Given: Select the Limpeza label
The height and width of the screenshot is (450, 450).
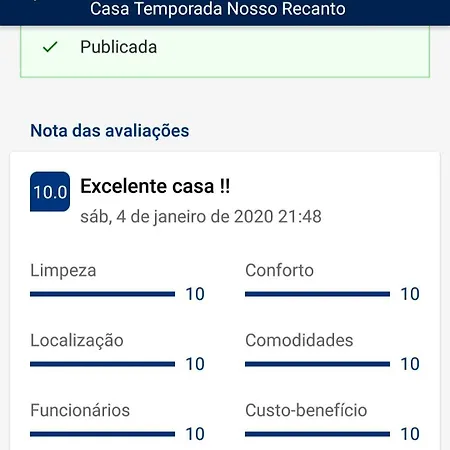Looking at the screenshot, I should coord(63,270).
